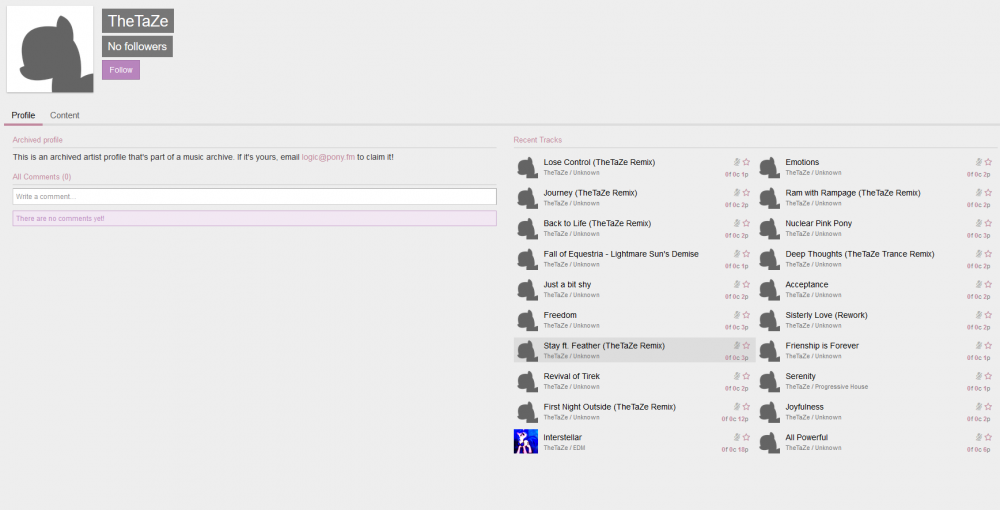Open the Interstellar album art thumbnail
This screenshot has width=1000, height=510.
[x=526, y=442]
